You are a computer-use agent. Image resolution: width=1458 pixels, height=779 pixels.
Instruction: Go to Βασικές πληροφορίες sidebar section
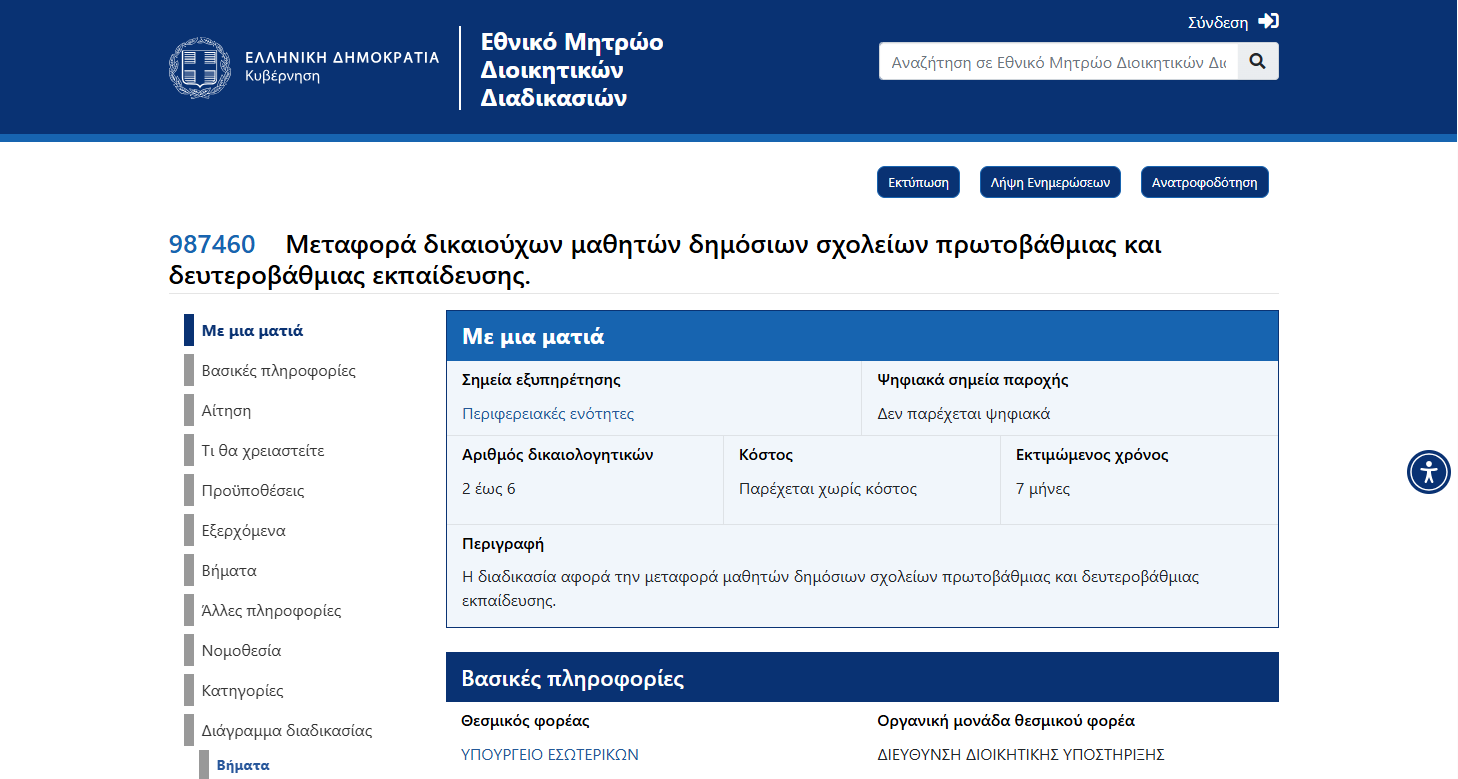pyautogui.click(x=278, y=371)
